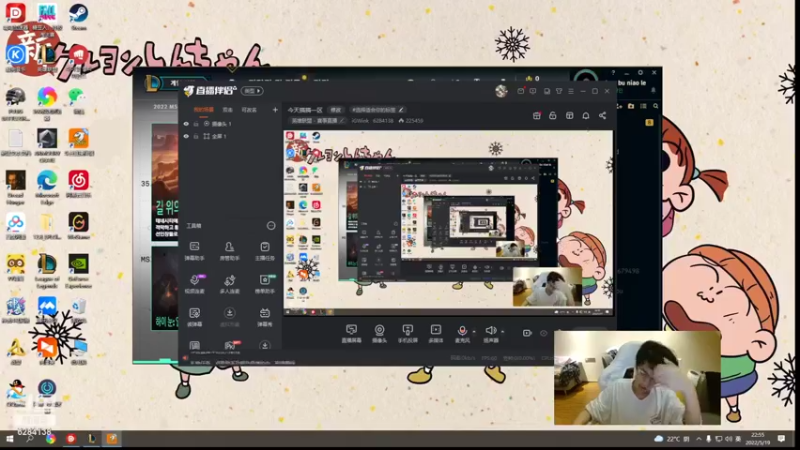Hide the 全屏 1 source with its eye icon
The width and height of the screenshot is (800, 450).
[x=186, y=136]
